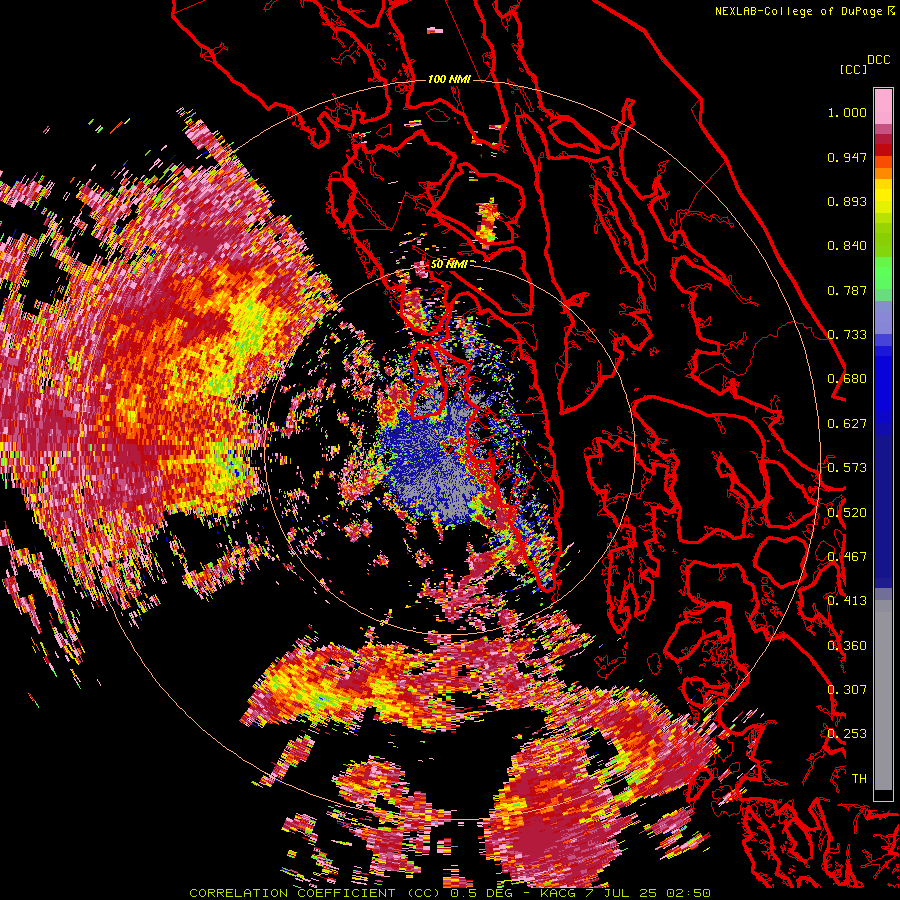
Task: Click the DCC label above the color scale
Action: (878, 60)
